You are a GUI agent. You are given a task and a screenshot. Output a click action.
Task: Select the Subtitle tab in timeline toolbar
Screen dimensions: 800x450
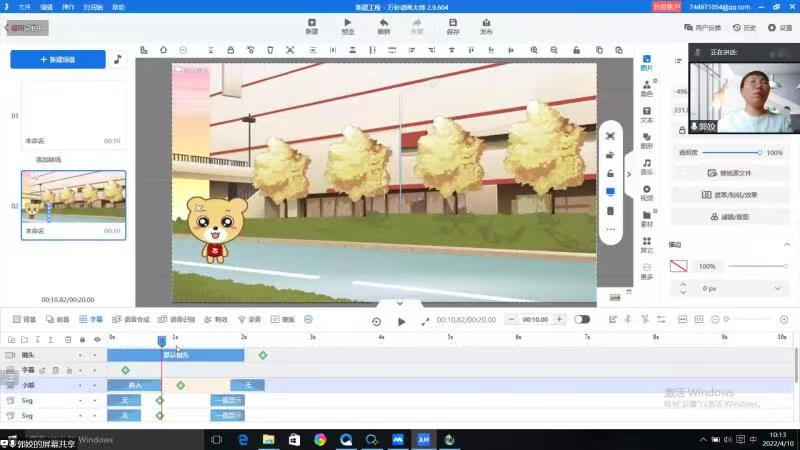(91, 319)
